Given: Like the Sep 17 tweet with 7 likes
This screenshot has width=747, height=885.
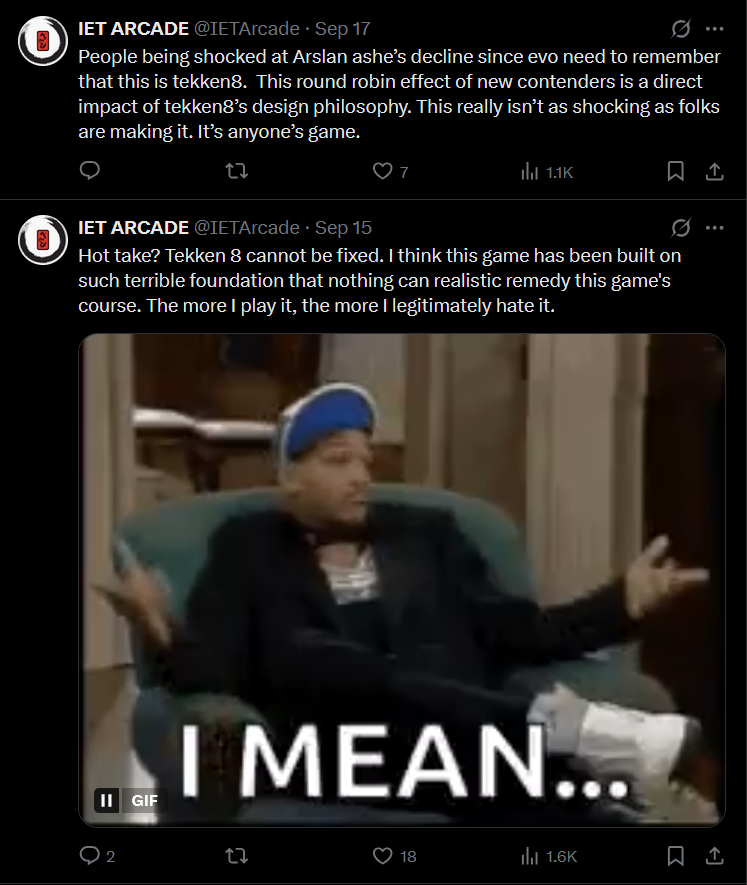Looking at the screenshot, I should [391, 171].
